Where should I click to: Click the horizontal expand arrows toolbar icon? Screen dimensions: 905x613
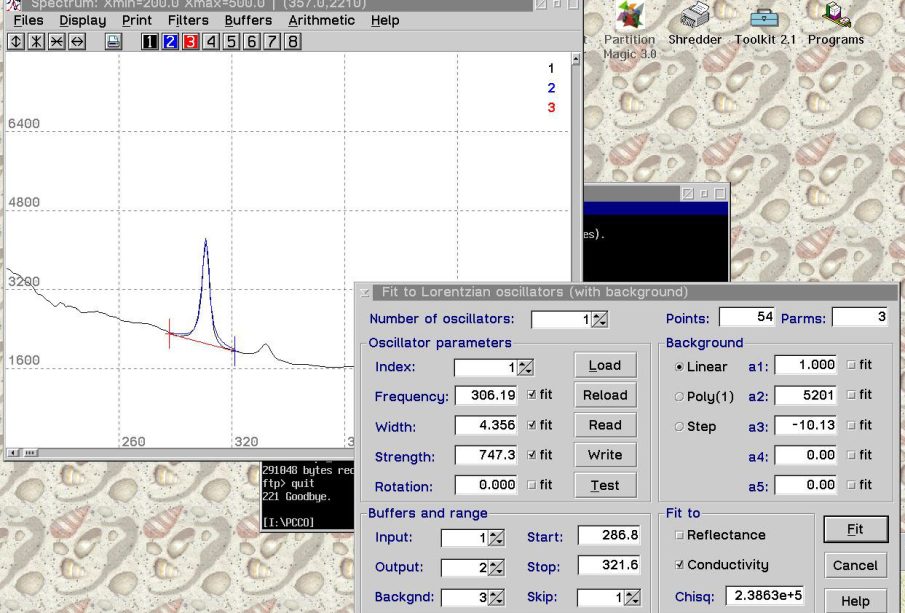click(77, 42)
